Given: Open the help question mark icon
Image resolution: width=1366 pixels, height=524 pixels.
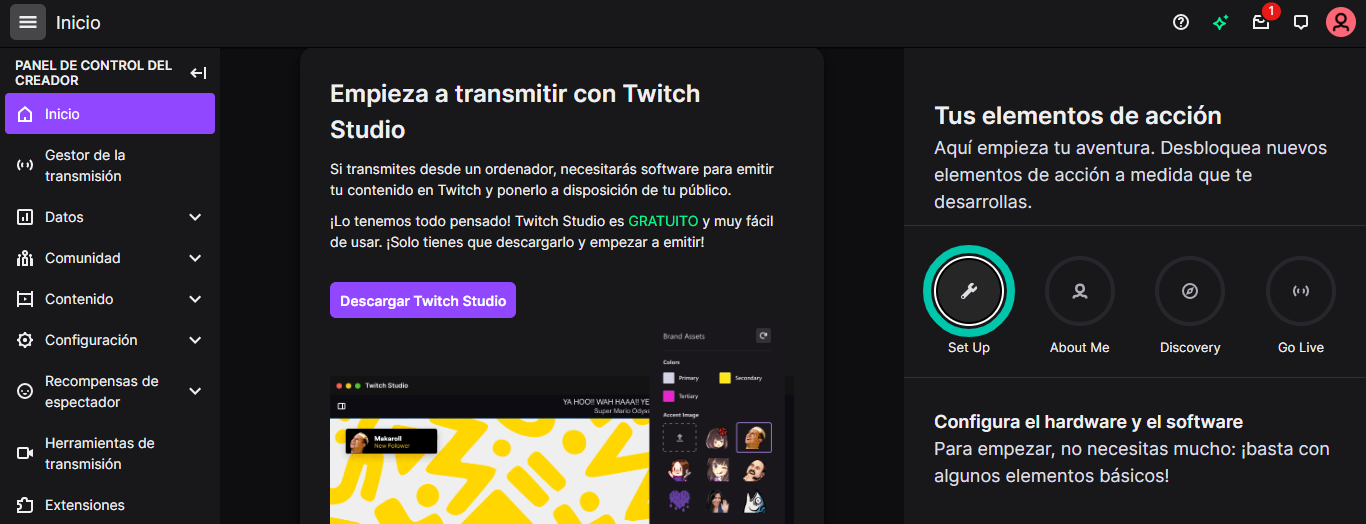Looking at the screenshot, I should 1181,22.
